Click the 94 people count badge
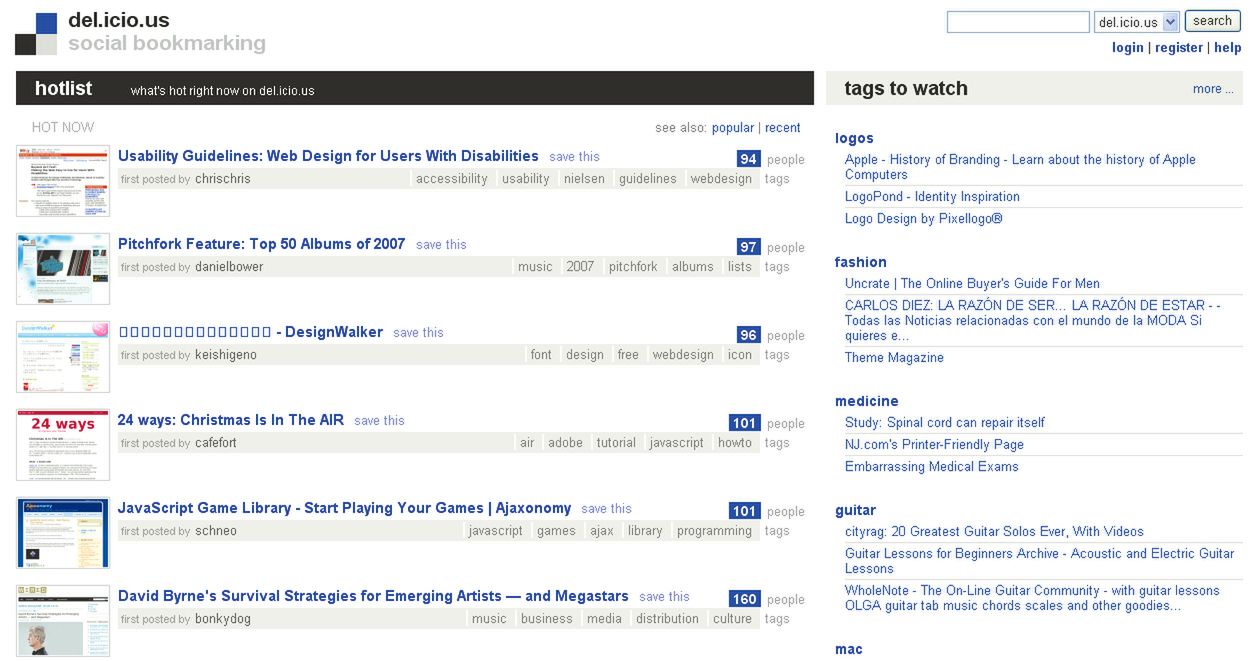The width and height of the screenshot is (1252, 661). click(748, 159)
